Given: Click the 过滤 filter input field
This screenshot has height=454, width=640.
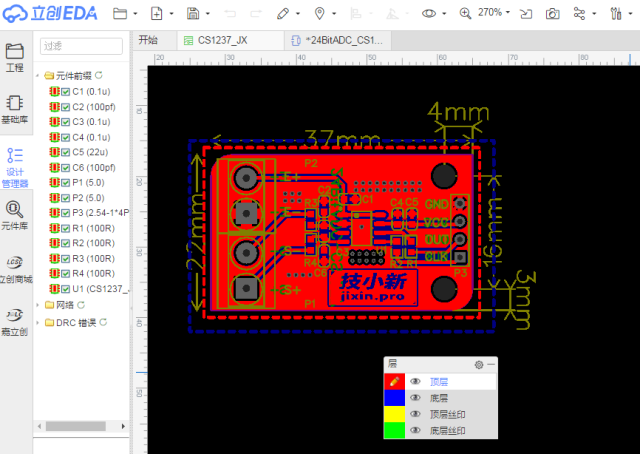Looking at the screenshot, I should (x=79, y=46).
